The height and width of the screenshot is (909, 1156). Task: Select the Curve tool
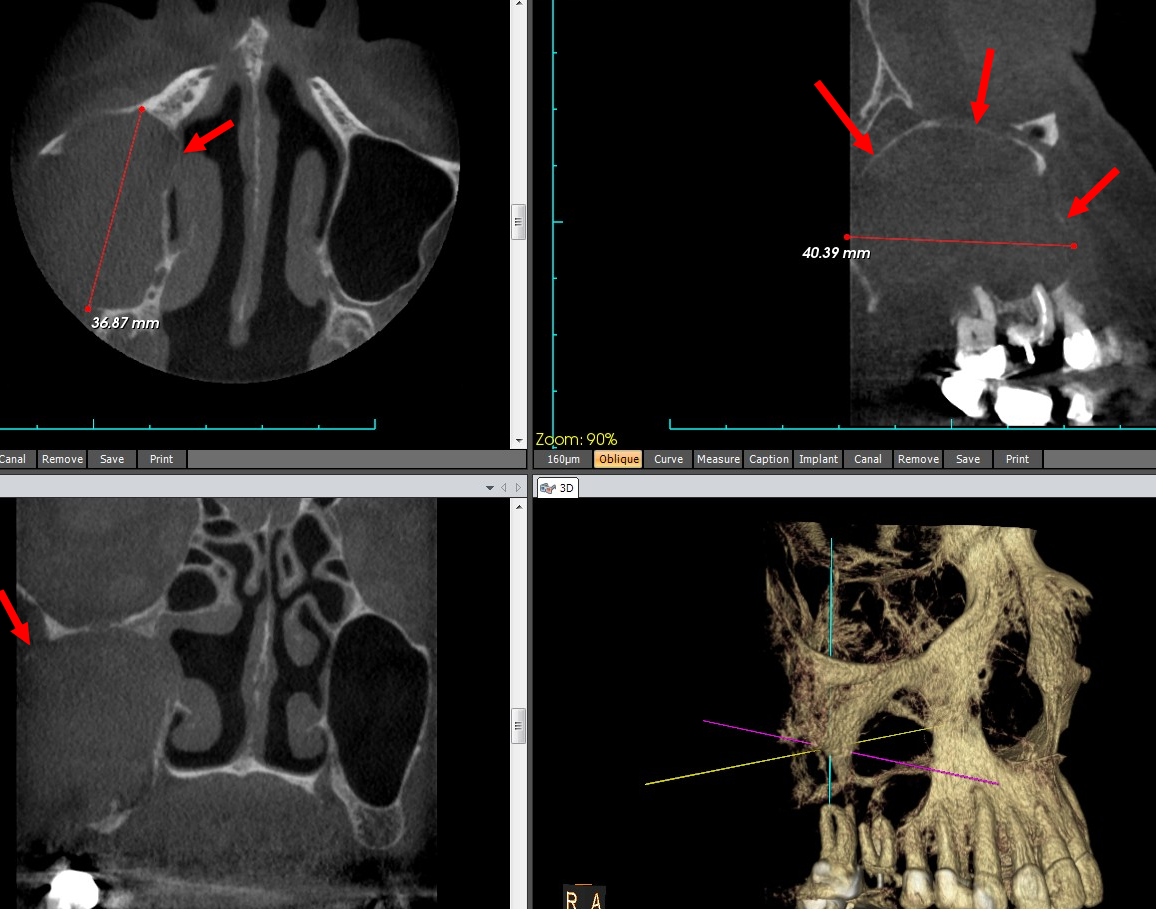coord(668,459)
